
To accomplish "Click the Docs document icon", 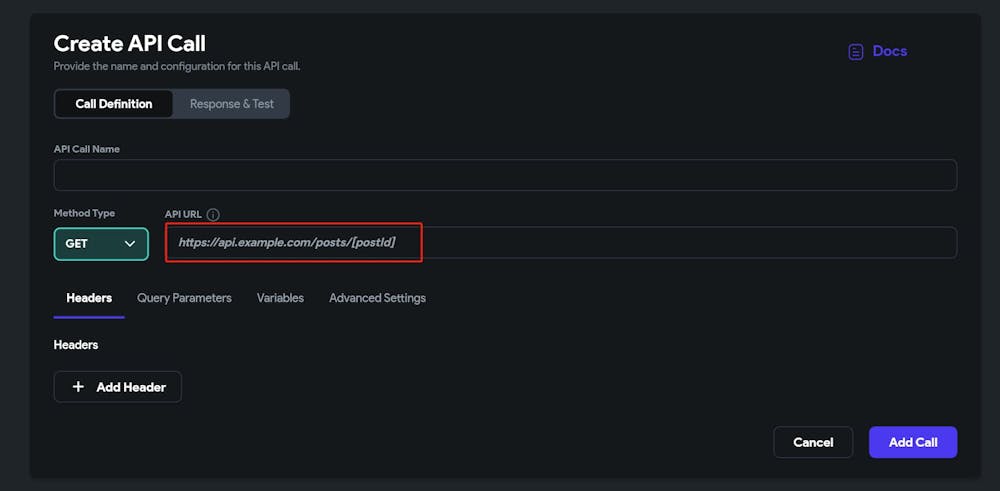I will click(x=855, y=52).
